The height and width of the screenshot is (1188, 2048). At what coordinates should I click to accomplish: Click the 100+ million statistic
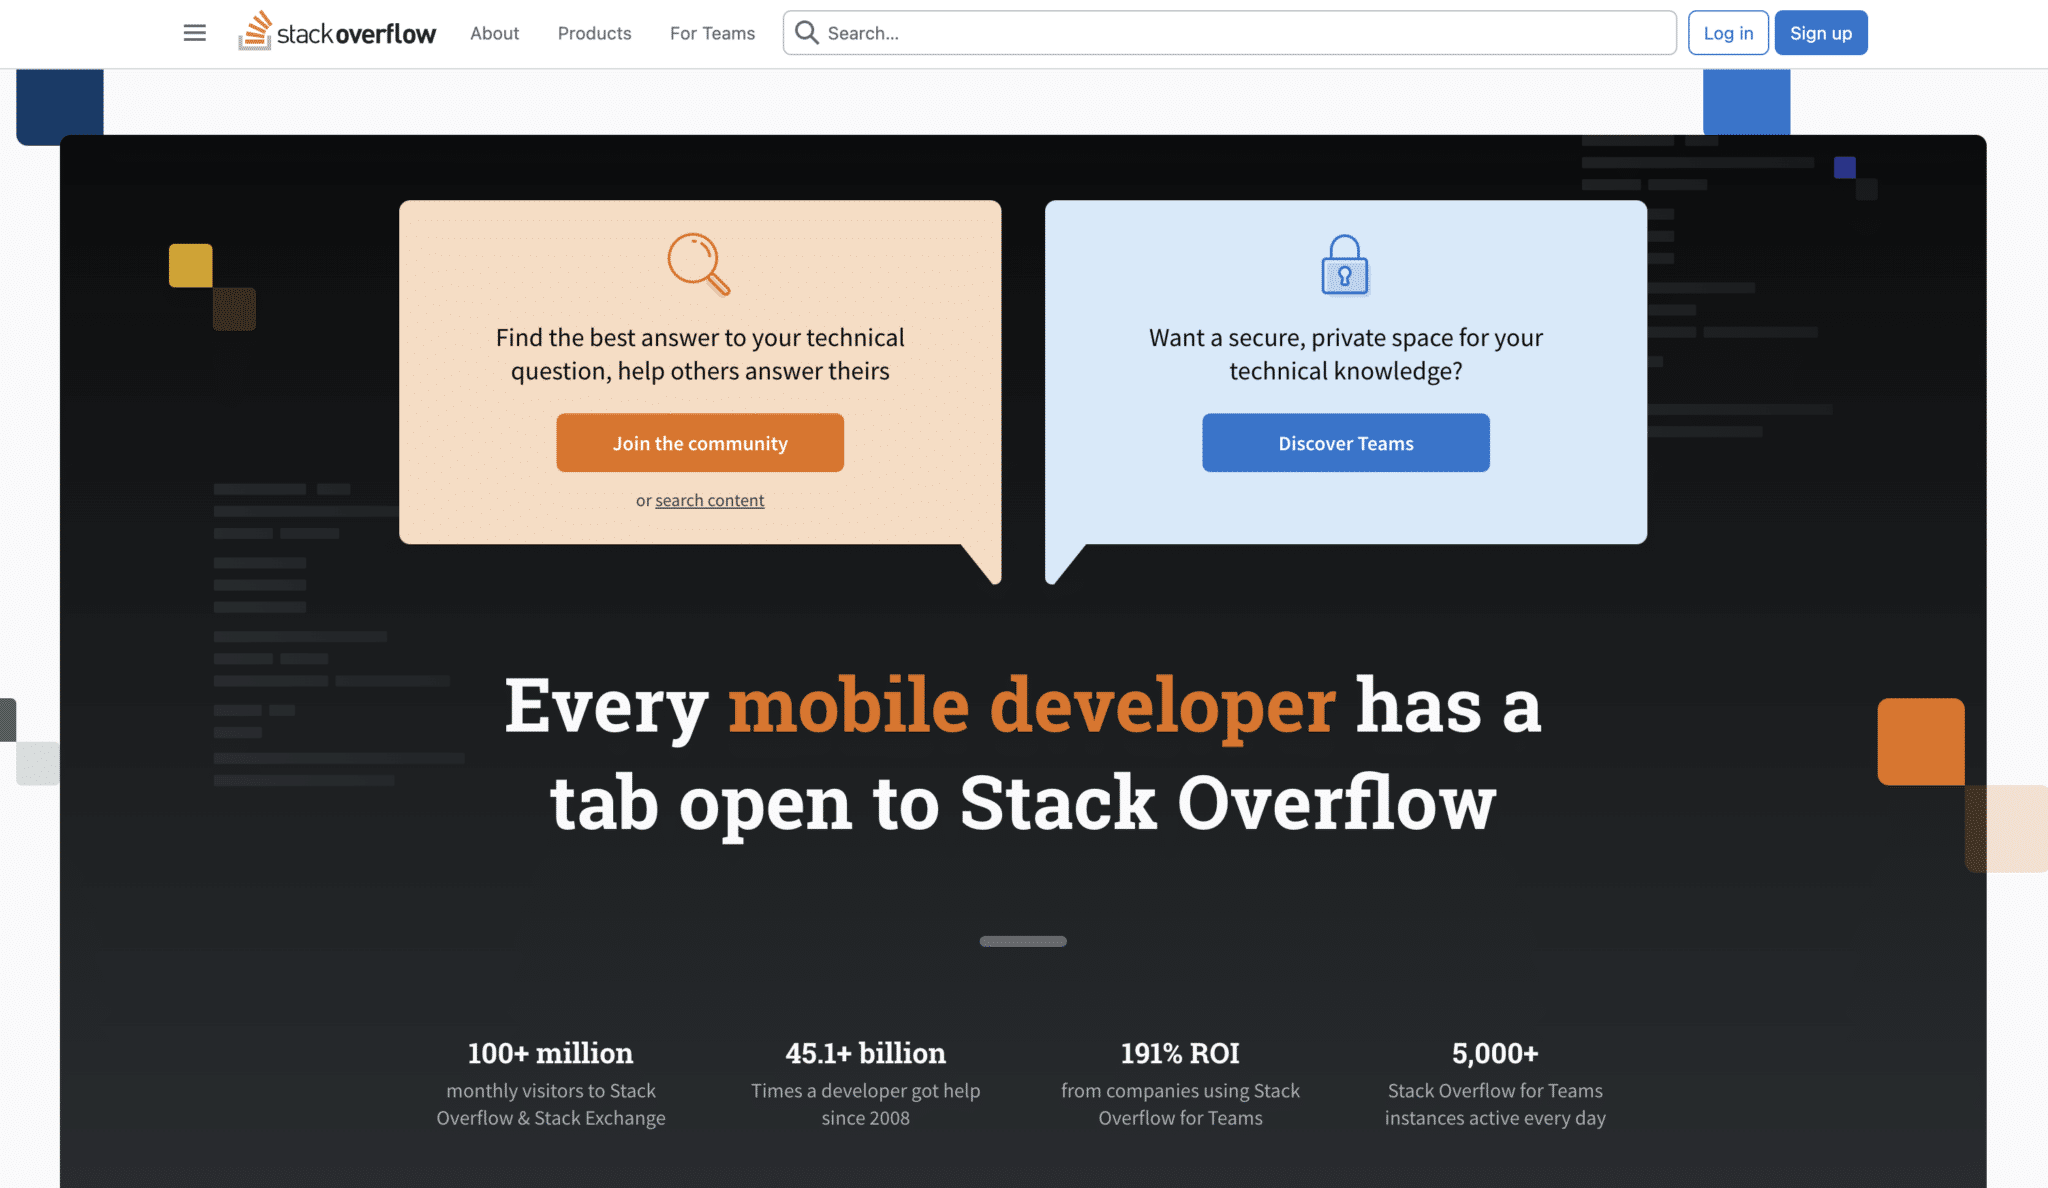click(x=550, y=1053)
